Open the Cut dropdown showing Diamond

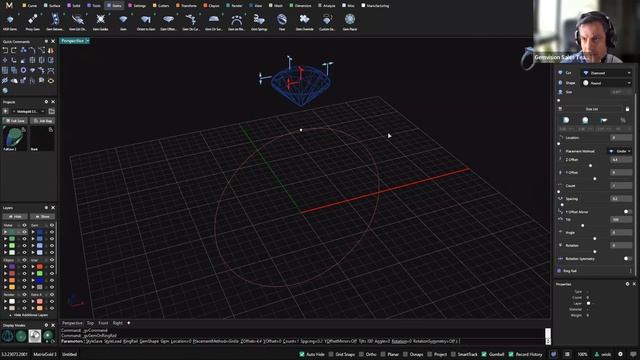(x=607, y=73)
